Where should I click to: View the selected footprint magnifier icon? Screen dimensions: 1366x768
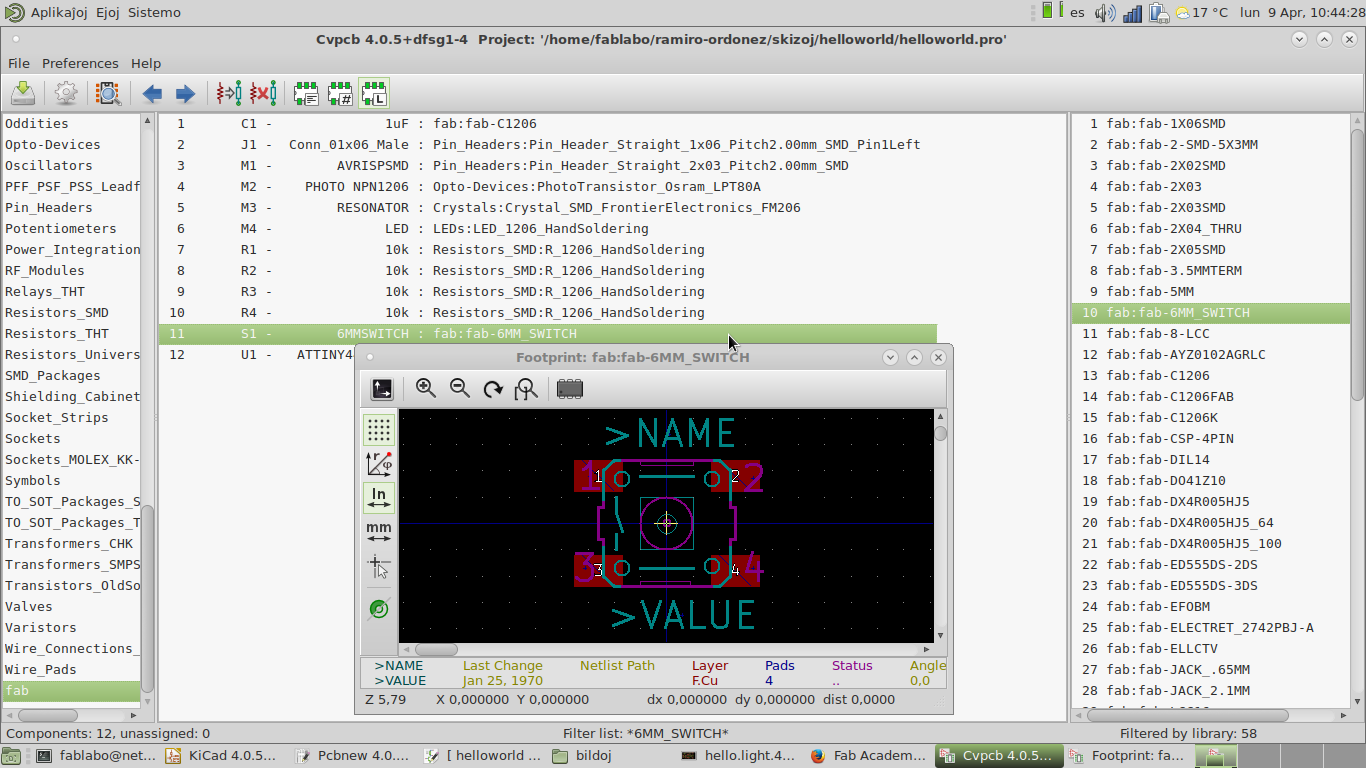tap(108, 93)
